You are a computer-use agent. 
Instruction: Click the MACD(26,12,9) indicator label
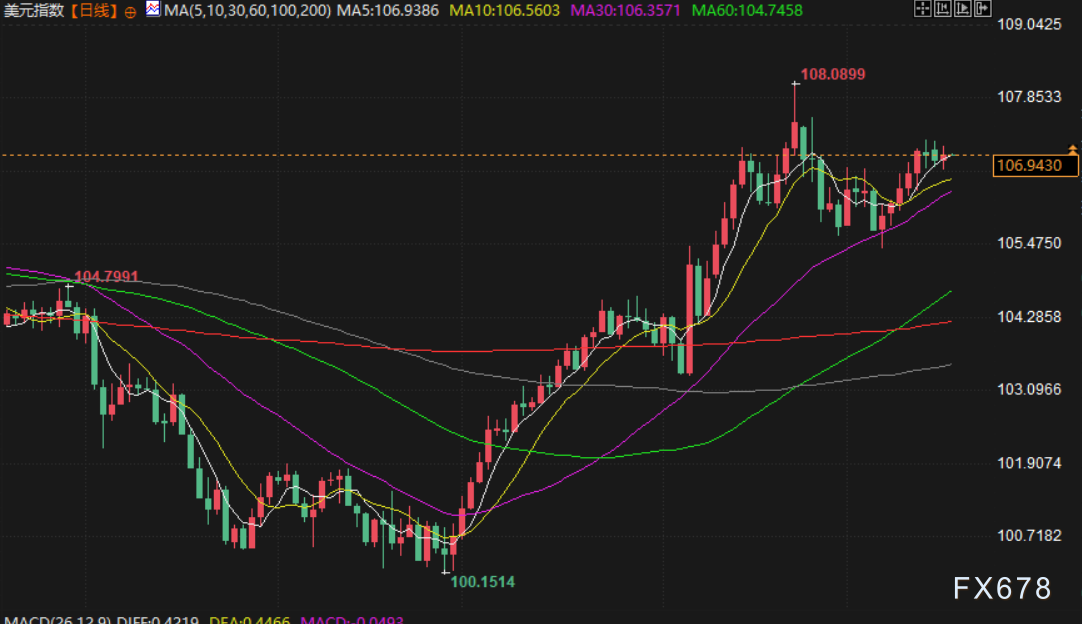click(x=57, y=620)
